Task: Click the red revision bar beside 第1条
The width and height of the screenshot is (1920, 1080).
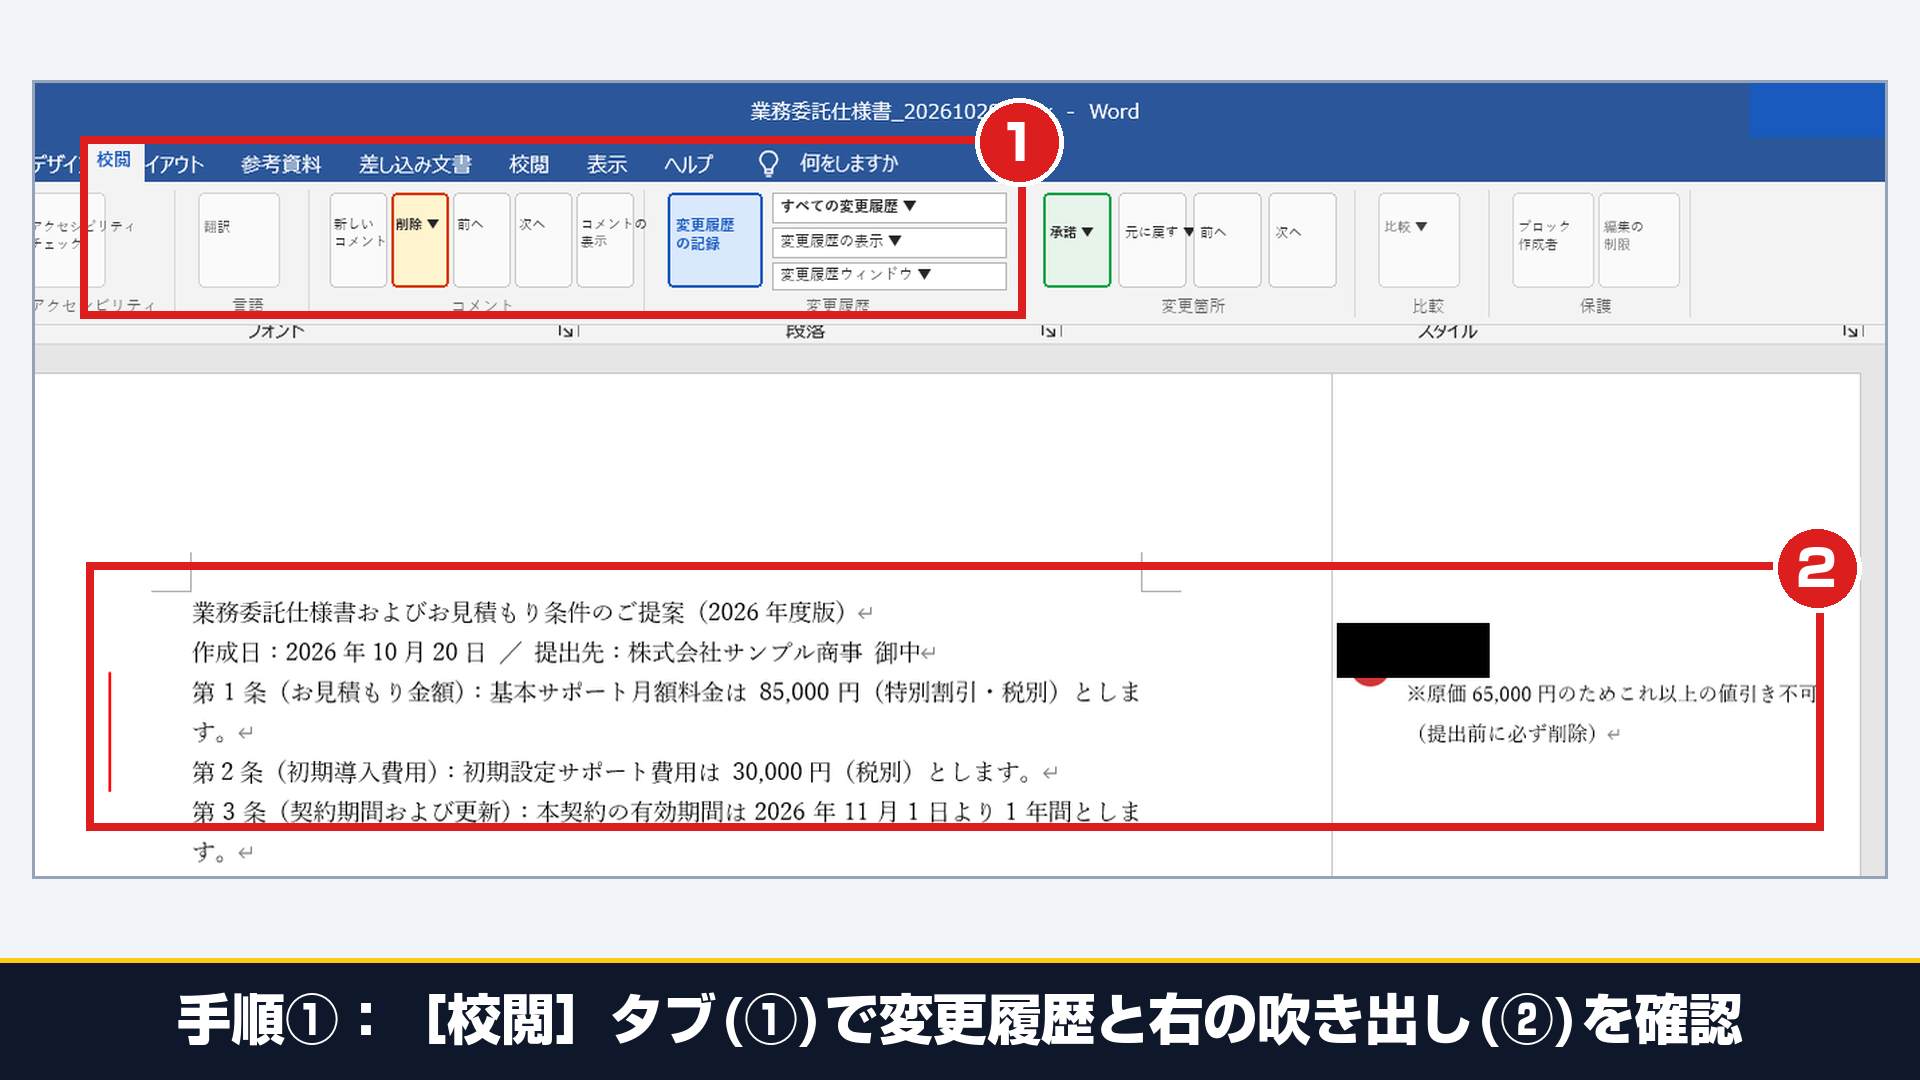Action: coord(109,732)
